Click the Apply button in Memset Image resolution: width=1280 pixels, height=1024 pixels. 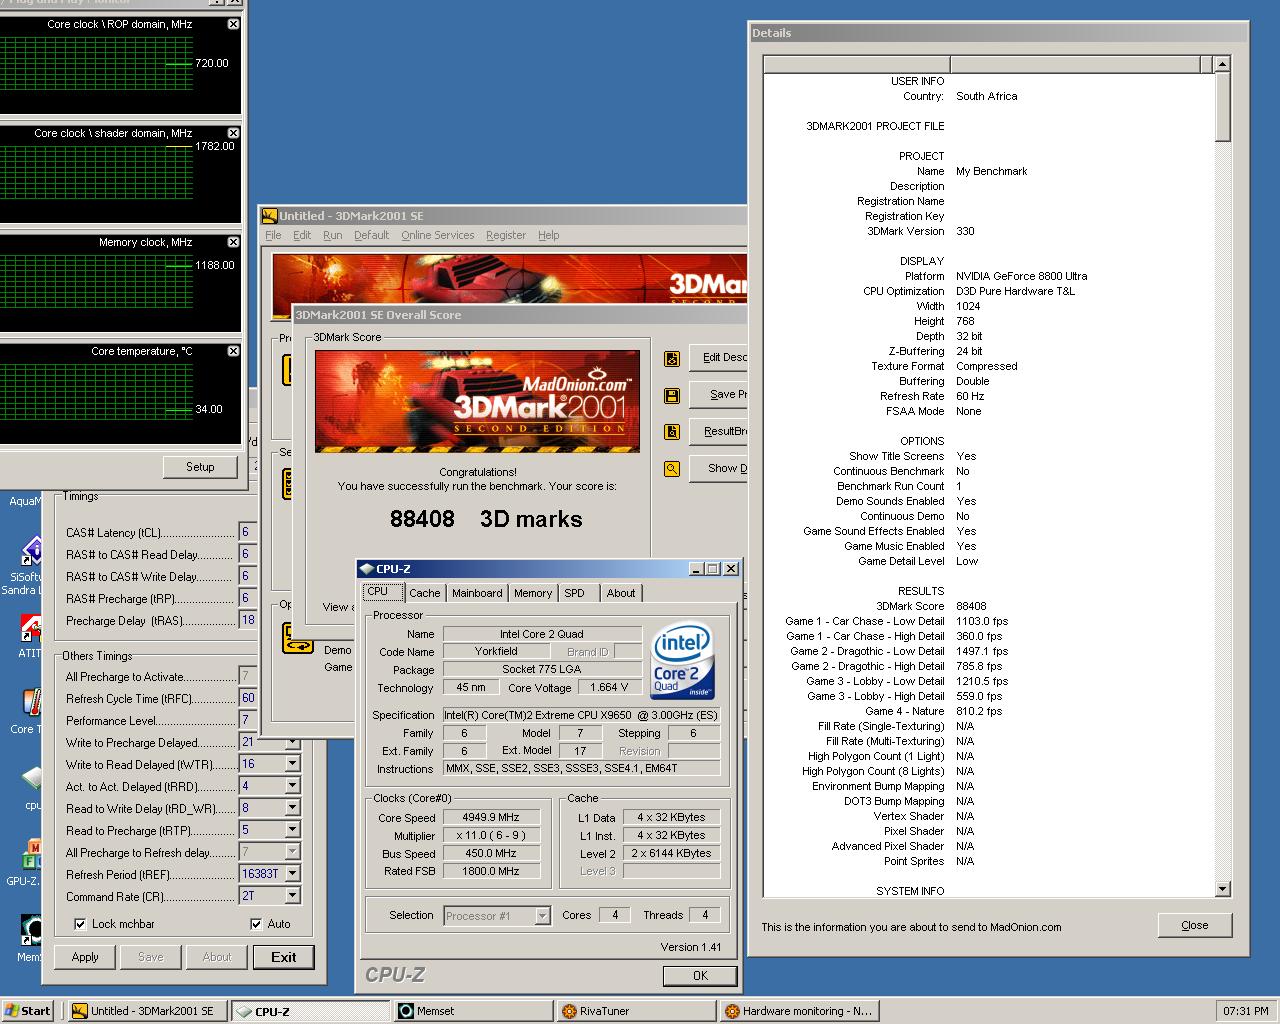click(85, 957)
